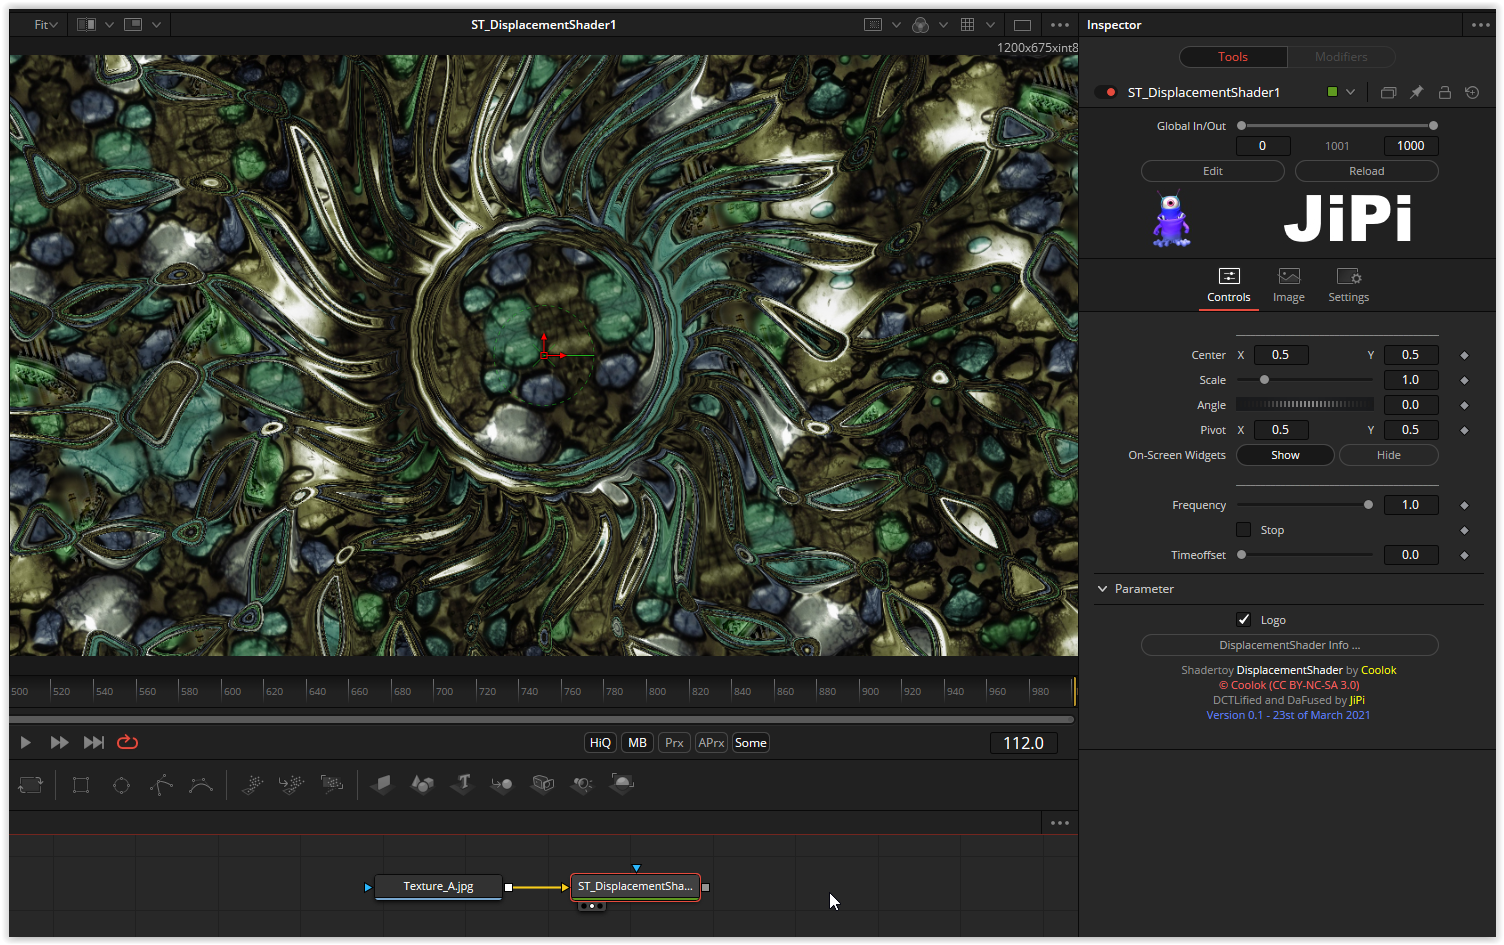The image size is (1504, 945).
Task: Select the Ellipse mask tool
Action: (x=121, y=785)
